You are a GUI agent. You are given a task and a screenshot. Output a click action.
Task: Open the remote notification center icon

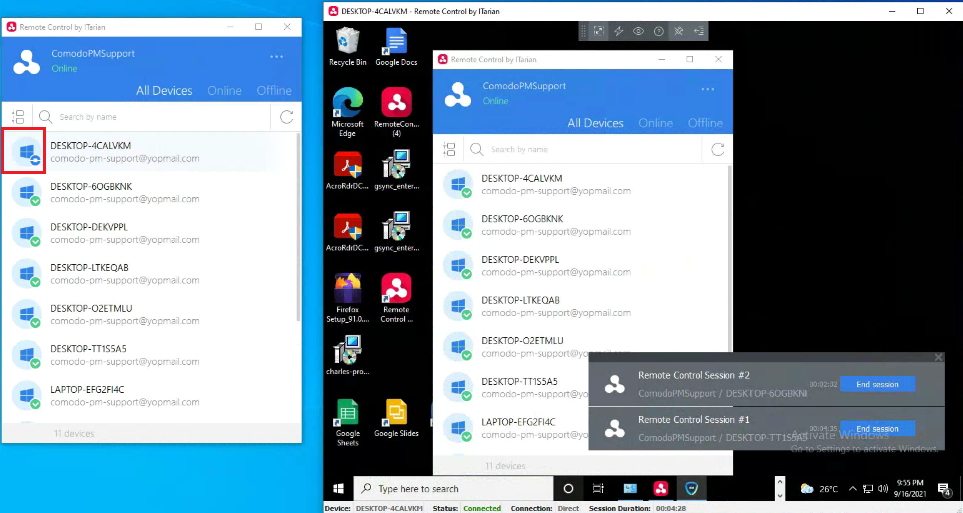click(x=945, y=489)
